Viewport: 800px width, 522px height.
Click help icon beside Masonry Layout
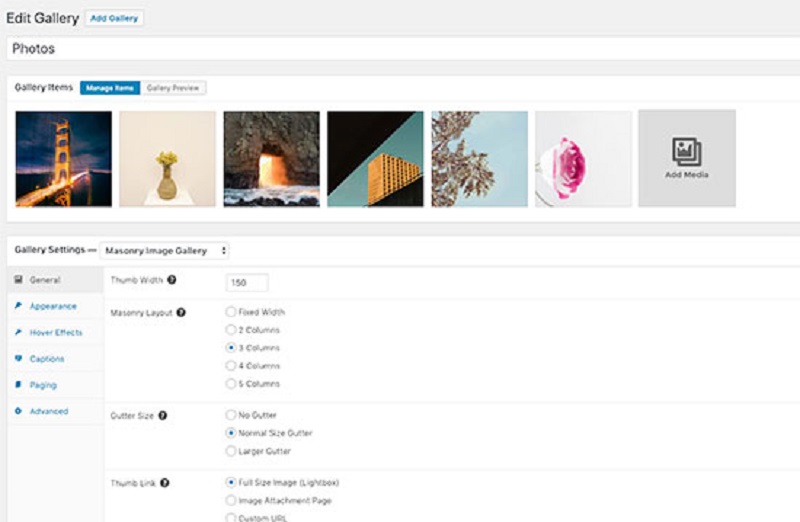[x=181, y=312]
